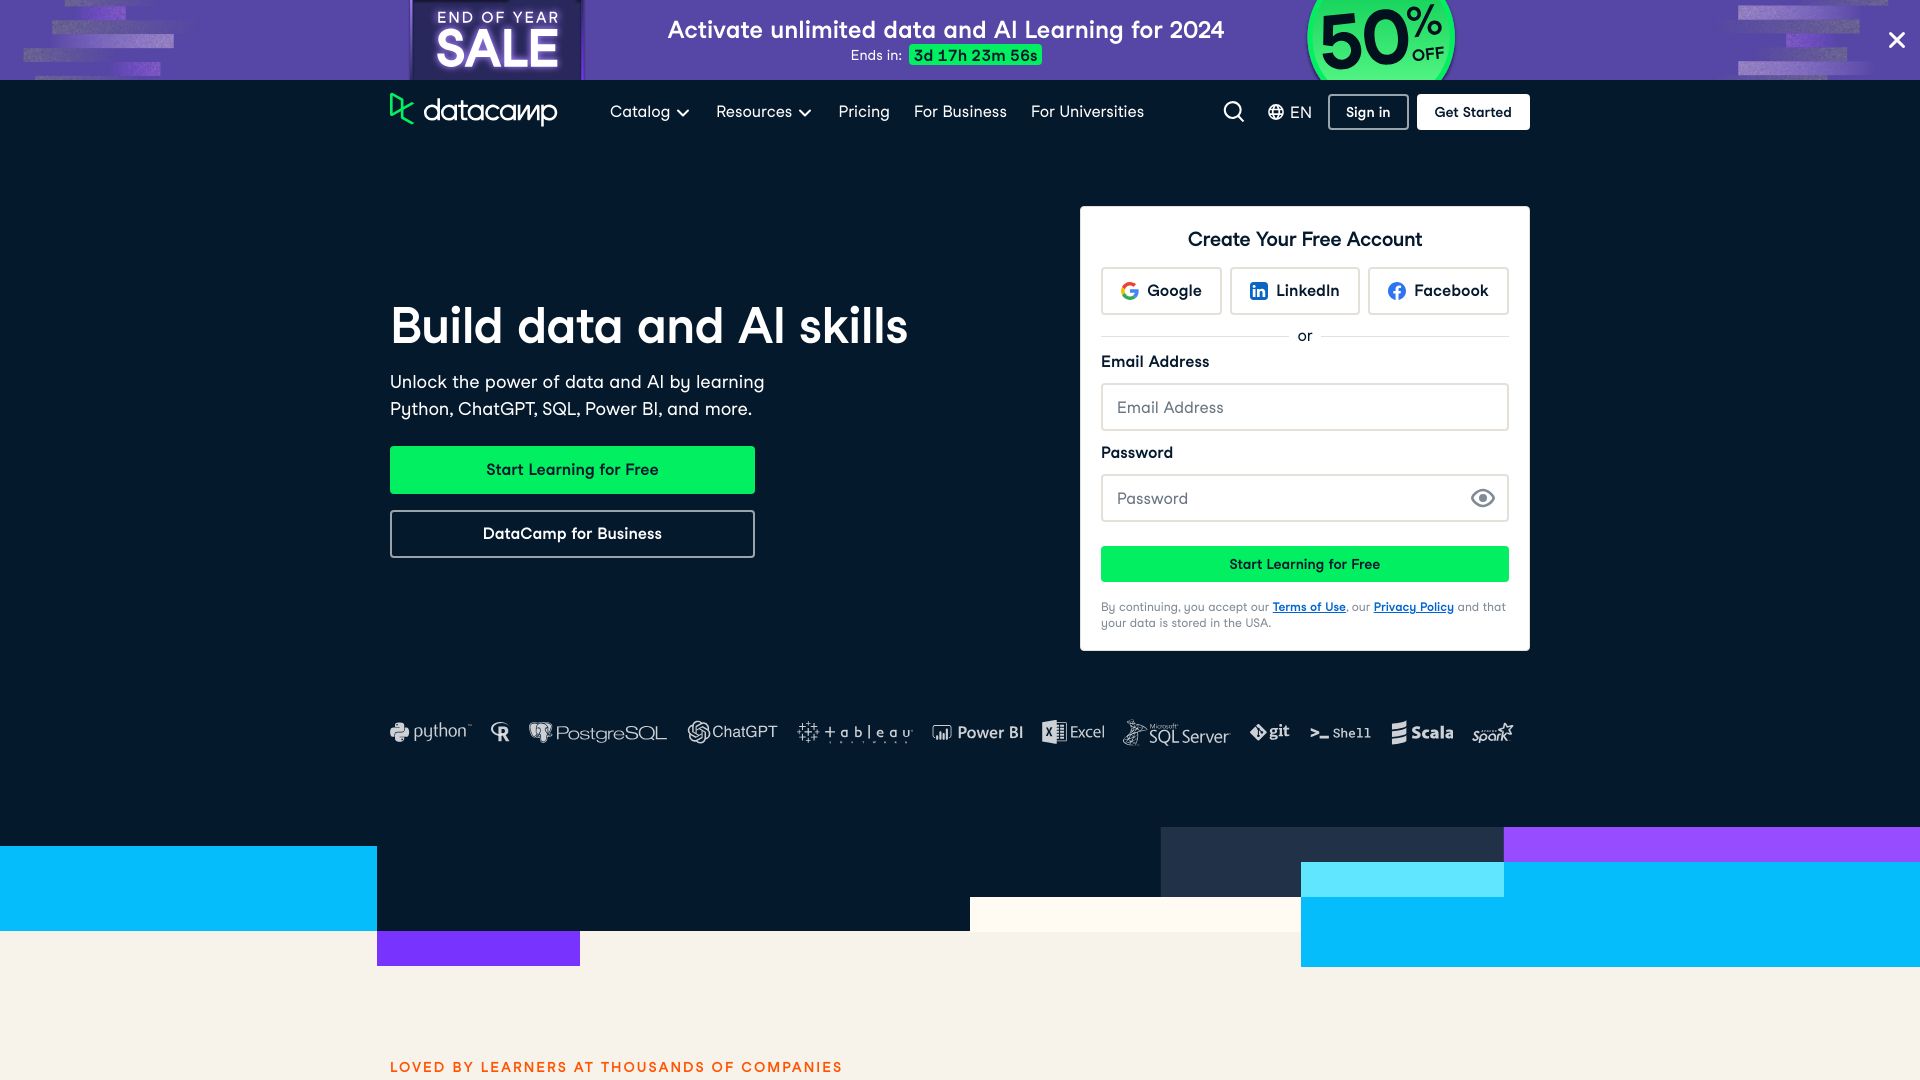The height and width of the screenshot is (1080, 1920).
Task: Open the EN language selector
Action: coord(1290,112)
